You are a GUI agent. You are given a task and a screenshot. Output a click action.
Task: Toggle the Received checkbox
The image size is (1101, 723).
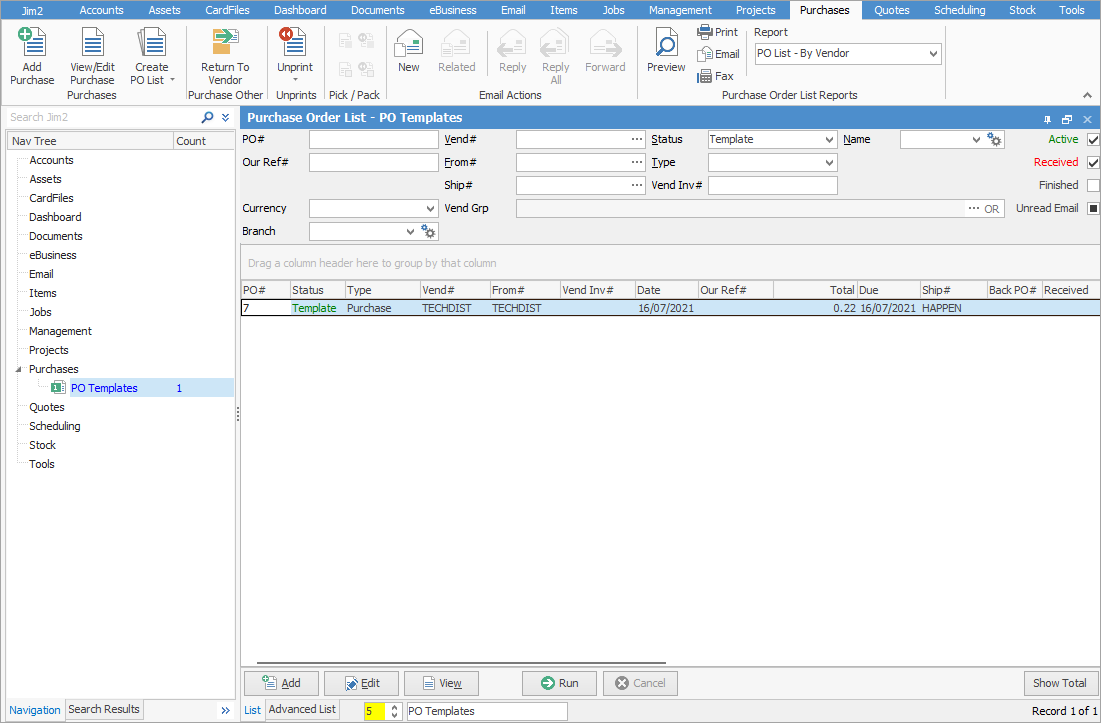pyautogui.click(x=1091, y=161)
